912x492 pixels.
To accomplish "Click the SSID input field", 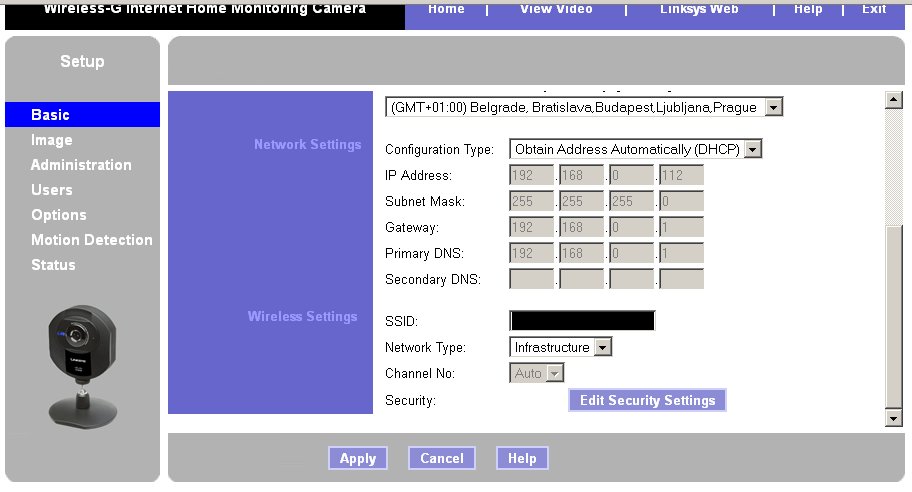I will point(582,321).
